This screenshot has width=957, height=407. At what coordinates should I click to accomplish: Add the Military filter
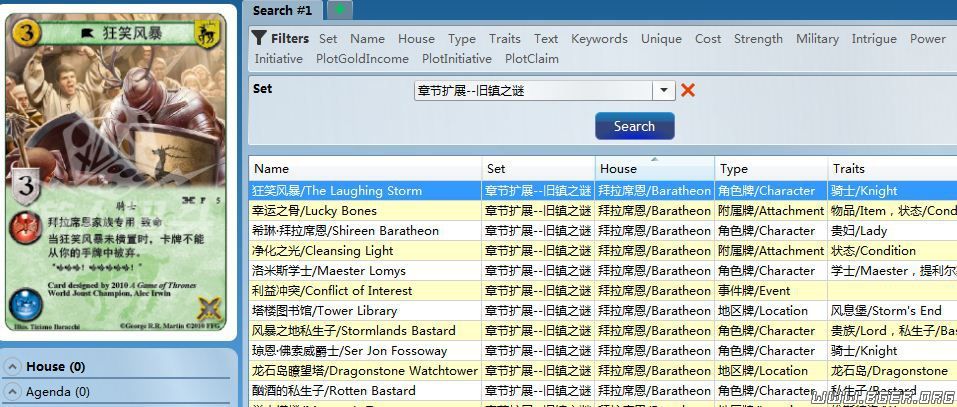817,38
